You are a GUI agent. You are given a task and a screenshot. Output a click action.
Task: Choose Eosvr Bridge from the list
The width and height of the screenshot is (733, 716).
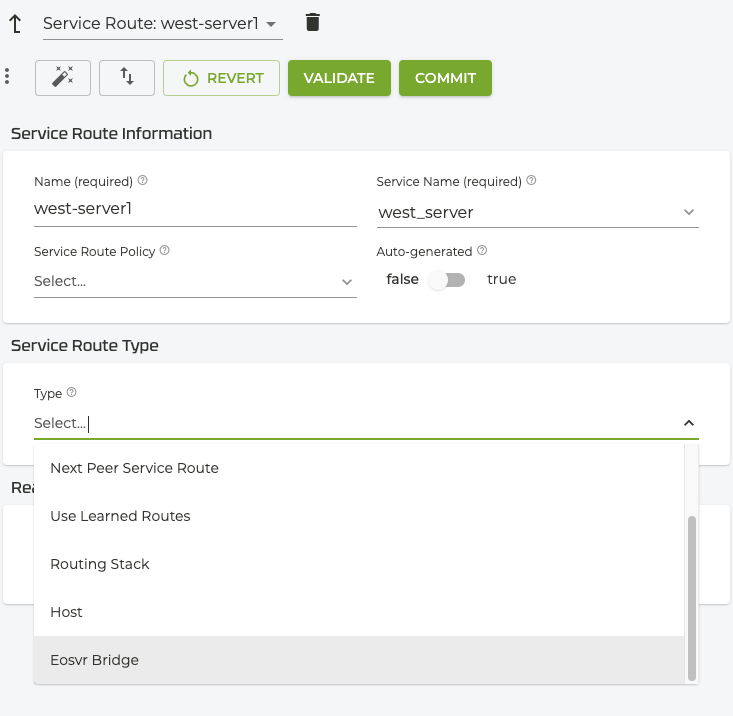[95, 660]
